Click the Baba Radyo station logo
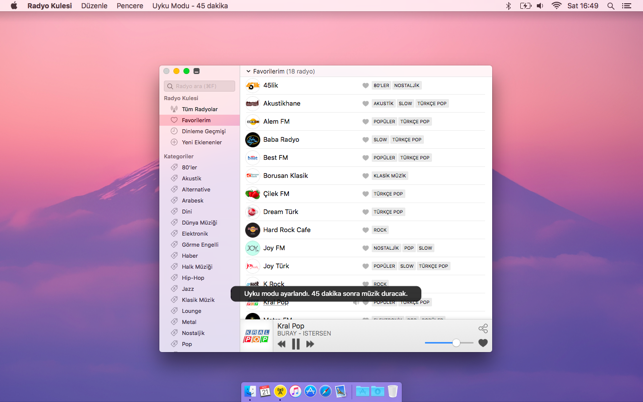The width and height of the screenshot is (643, 402). [253, 140]
